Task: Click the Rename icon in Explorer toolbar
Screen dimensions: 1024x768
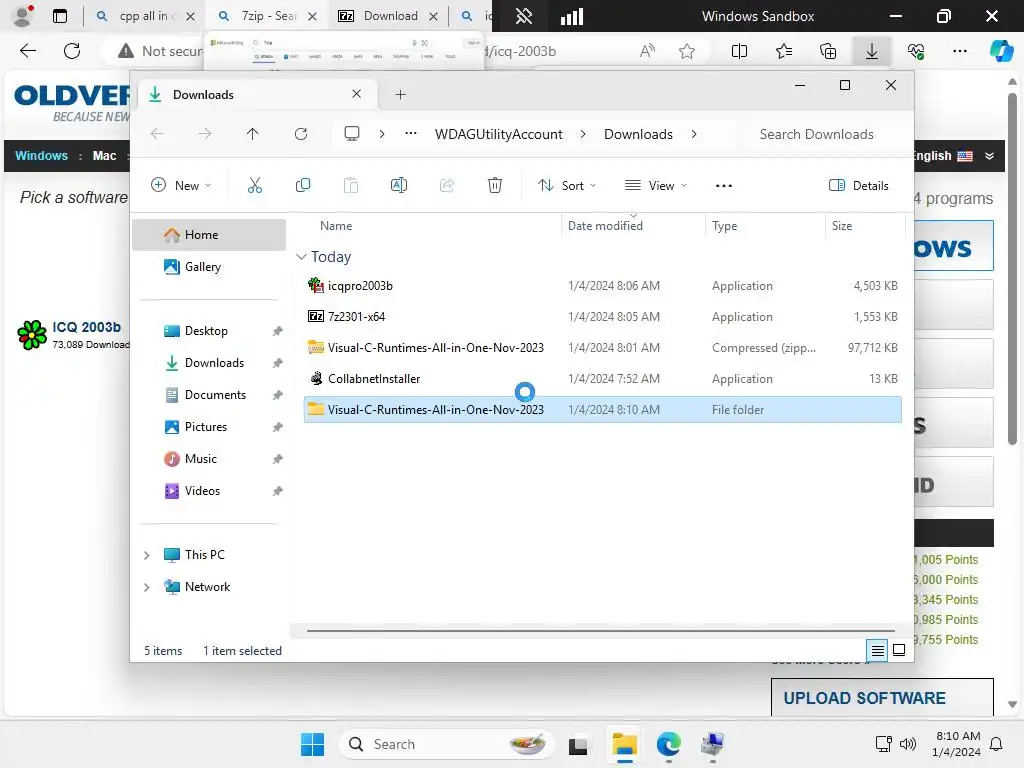Action: pyautogui.click(x=398, y=185)
